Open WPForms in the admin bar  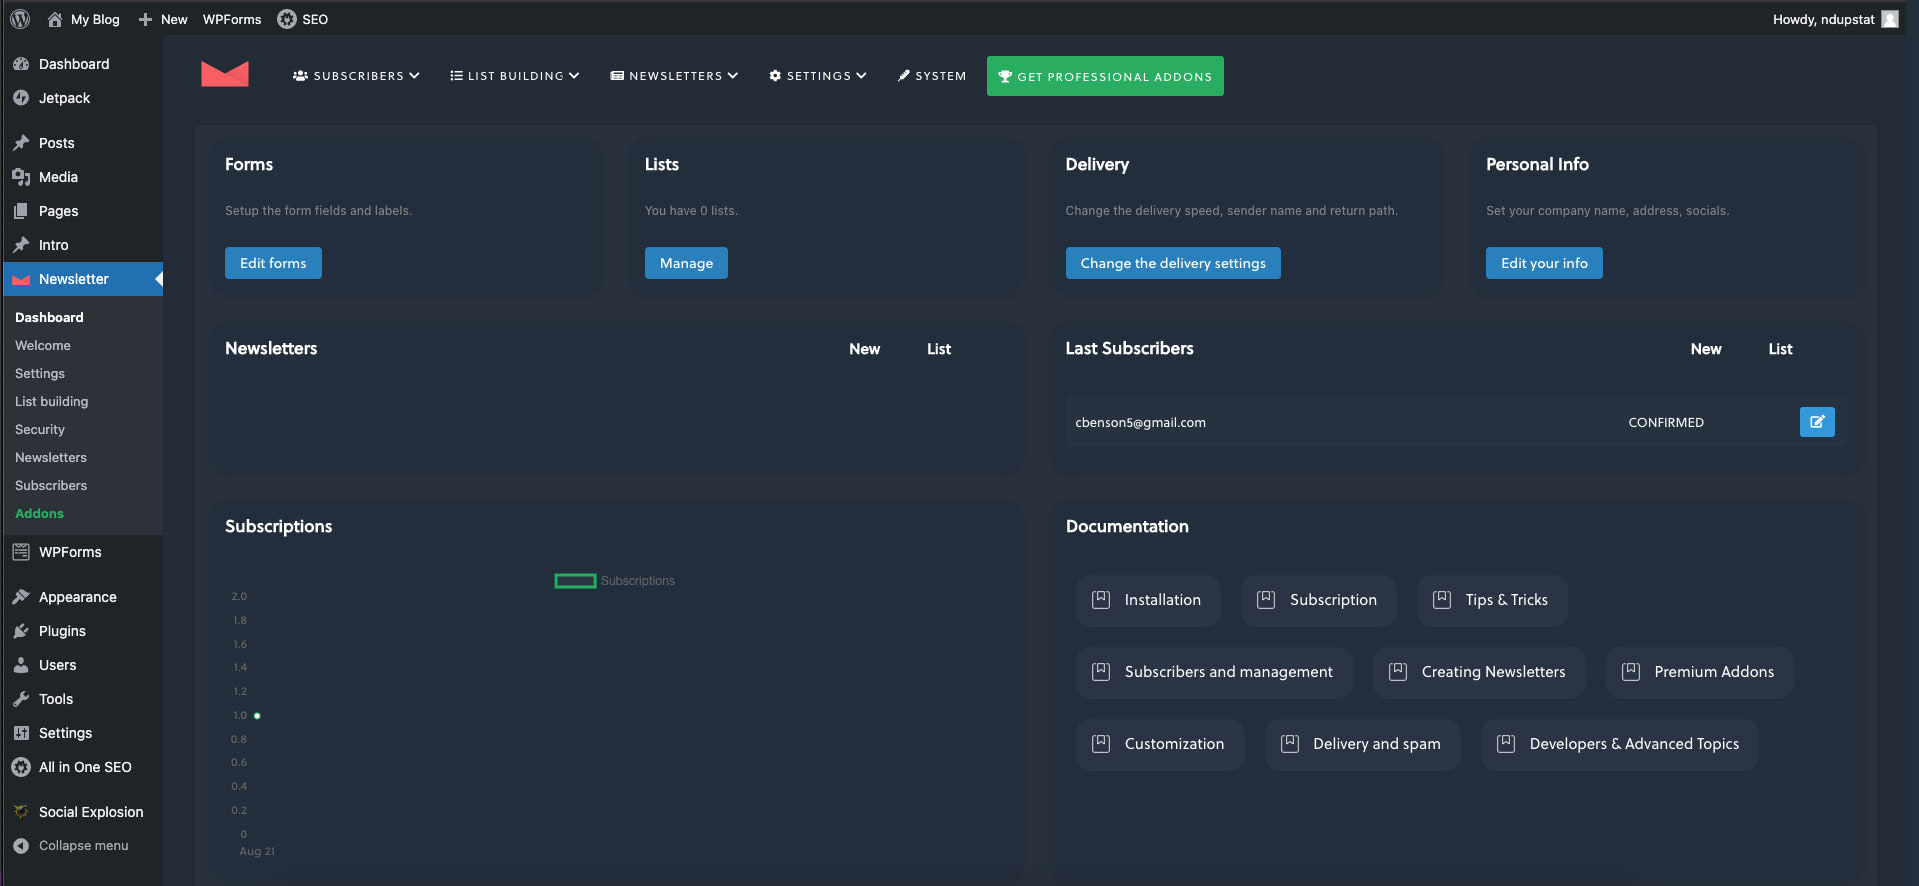tap(232, 19)
